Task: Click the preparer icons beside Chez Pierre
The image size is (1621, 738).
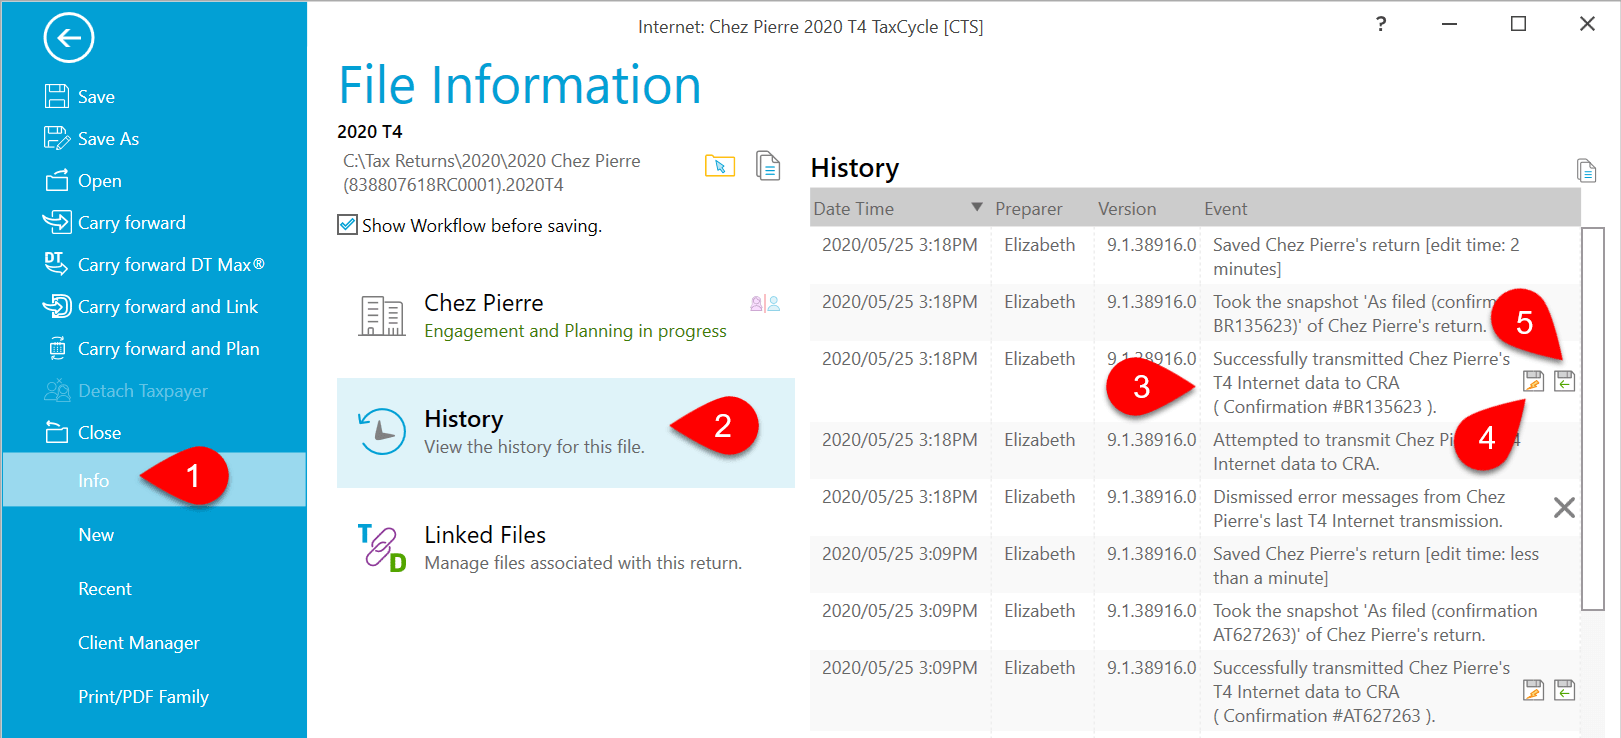Action: 765,304
